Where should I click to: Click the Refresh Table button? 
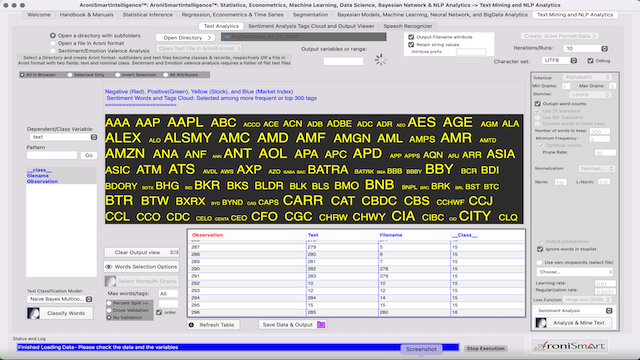pos(213,325)
